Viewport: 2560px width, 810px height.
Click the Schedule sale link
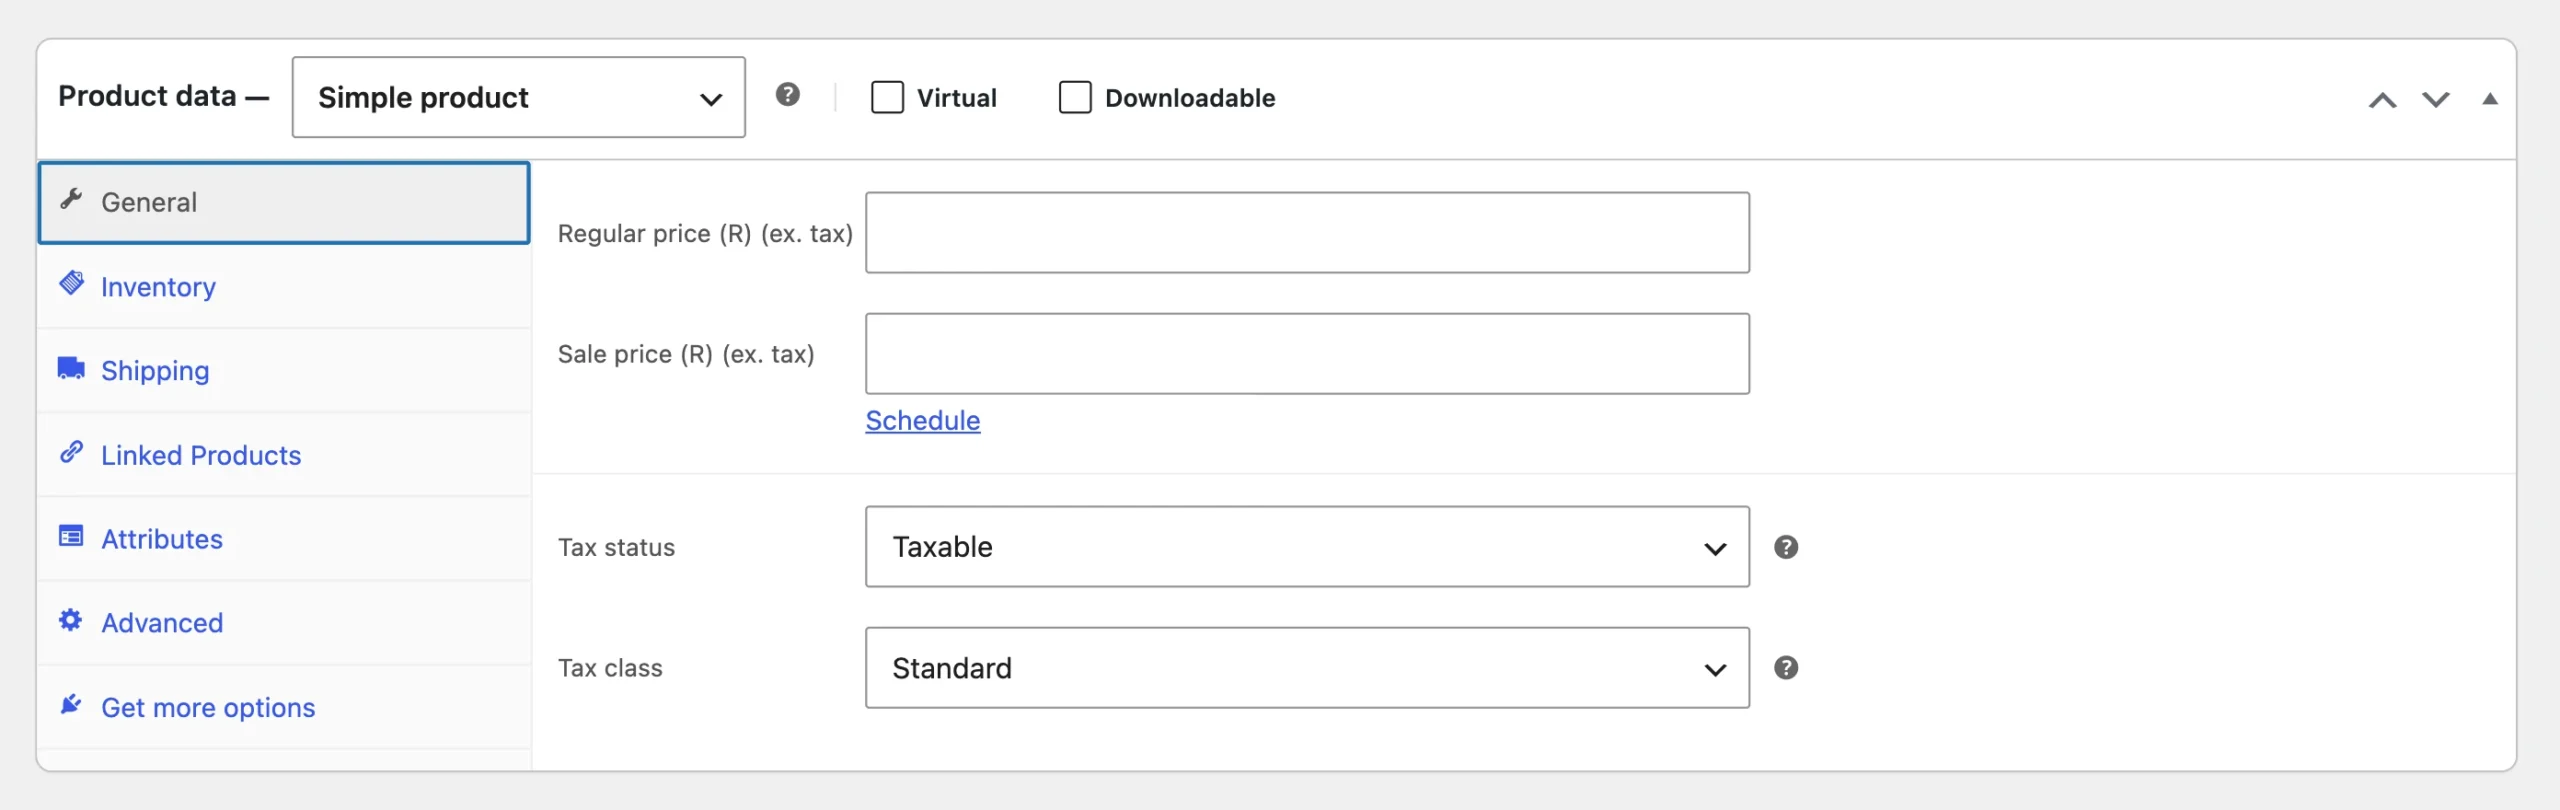(x=923, y=421)
